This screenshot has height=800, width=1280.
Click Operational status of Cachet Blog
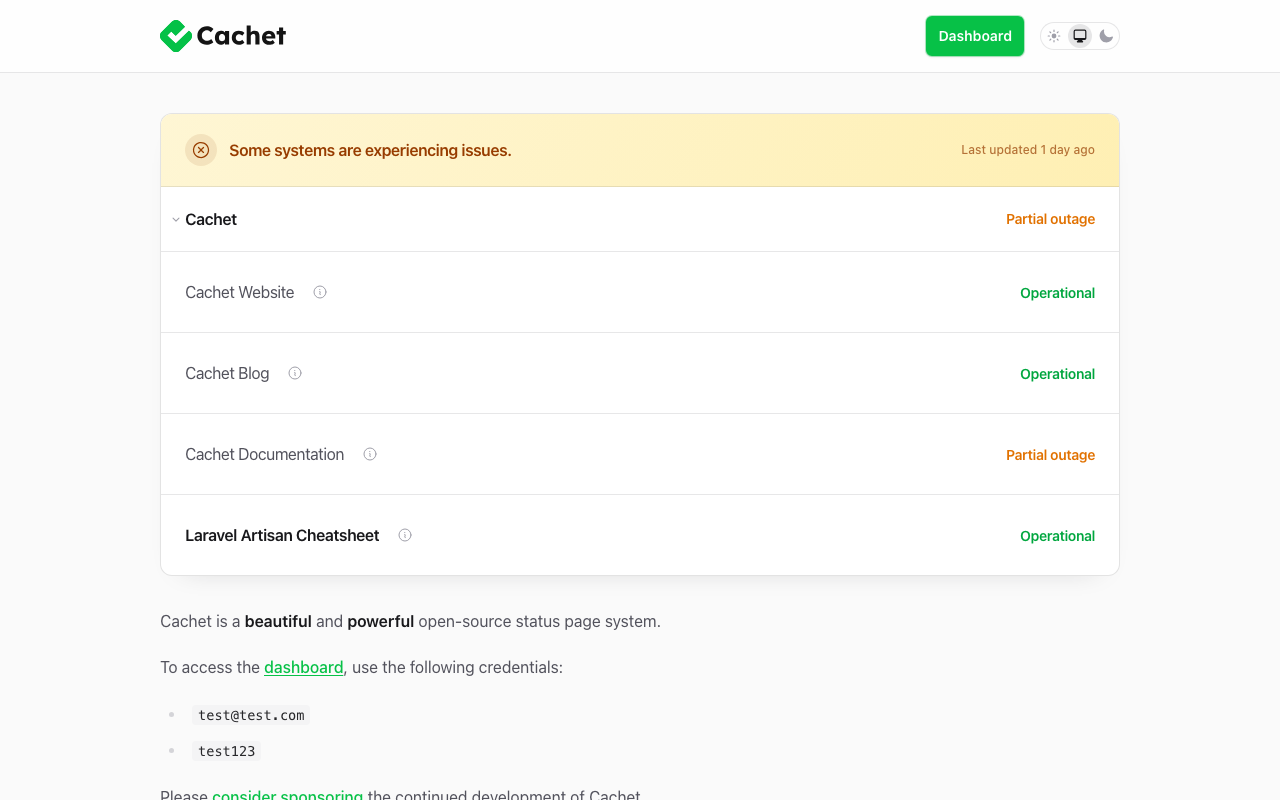pyautogui.click(x=1057, y=374)
